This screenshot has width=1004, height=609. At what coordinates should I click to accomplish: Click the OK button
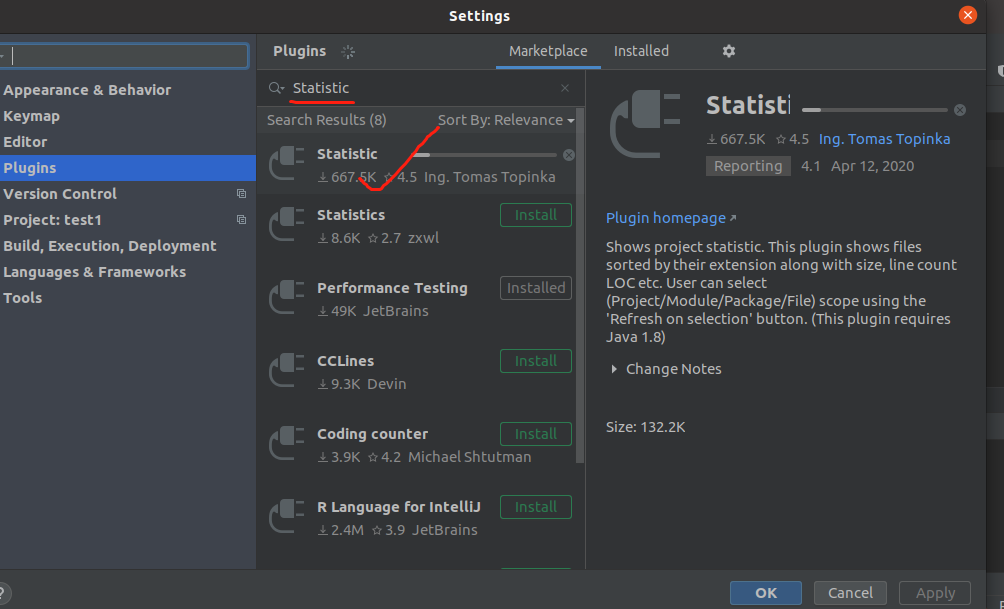click(766, 593)
